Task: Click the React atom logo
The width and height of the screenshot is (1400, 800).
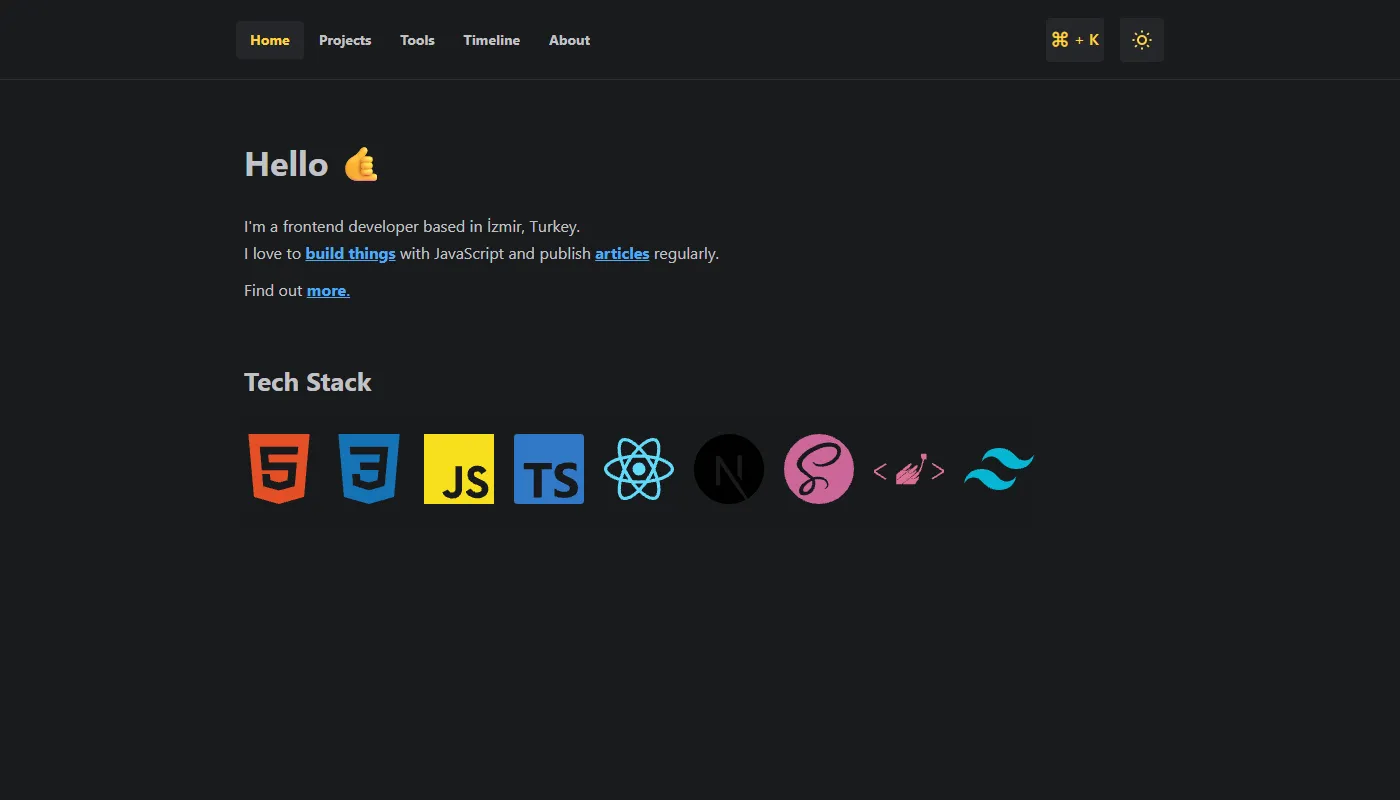Action: pyautogui.click(x=639, y=469)
